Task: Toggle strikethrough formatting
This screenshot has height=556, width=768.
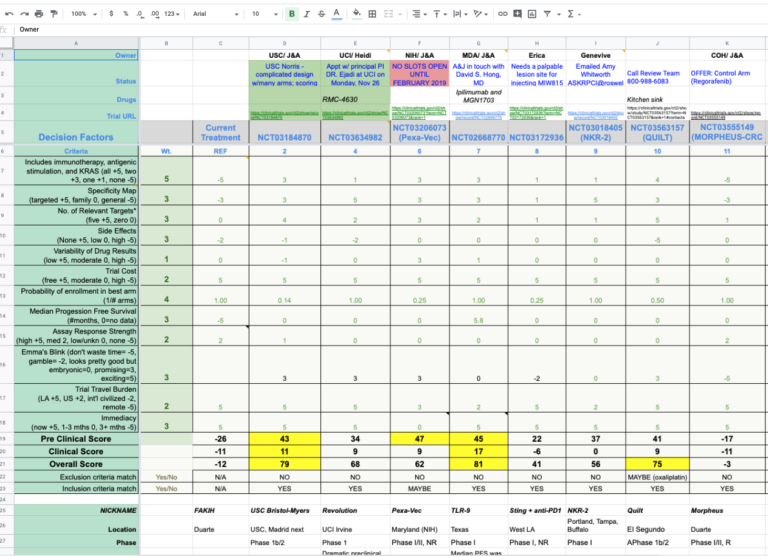Action: pos(321,14)
